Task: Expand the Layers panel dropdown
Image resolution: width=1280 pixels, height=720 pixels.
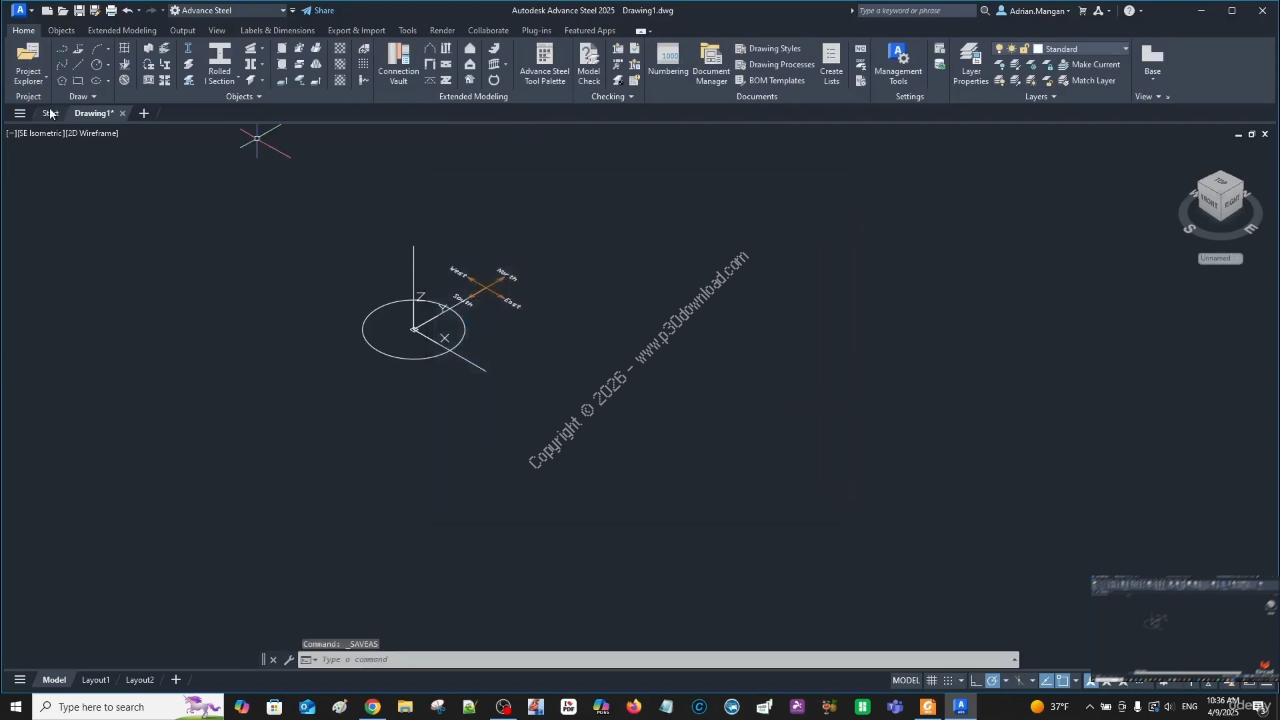Action: 1040,96
